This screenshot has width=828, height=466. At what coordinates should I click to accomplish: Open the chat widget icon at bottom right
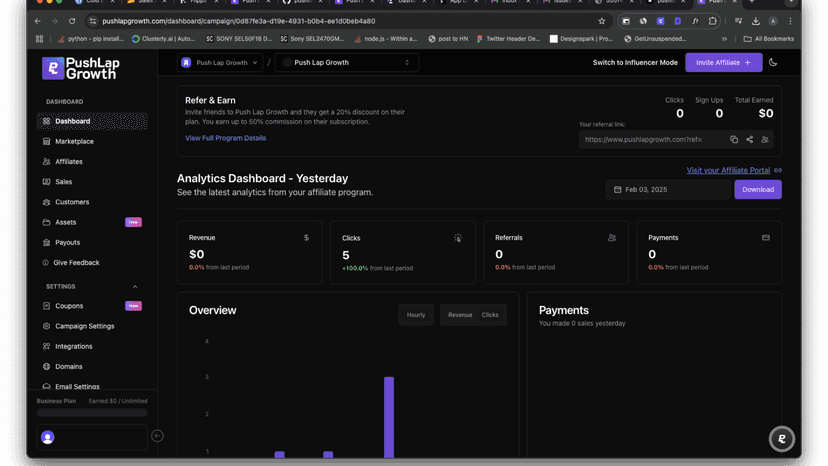(x=782, y=439)
